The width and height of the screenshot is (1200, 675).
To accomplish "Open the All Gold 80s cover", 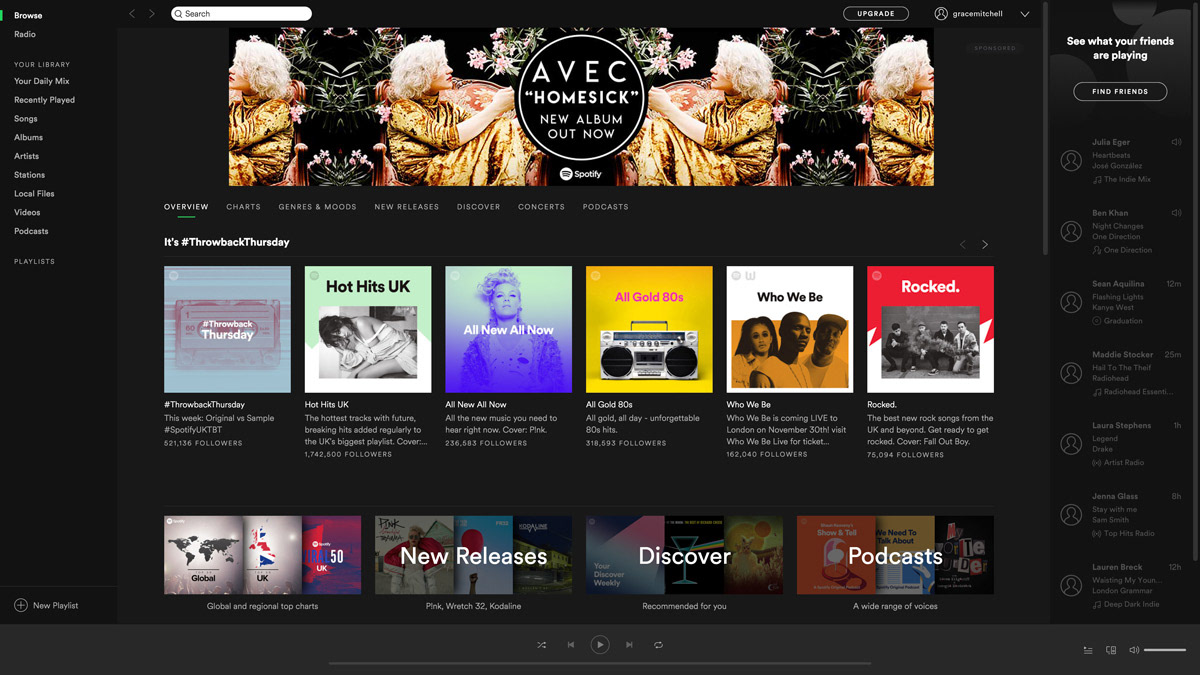I will 649,329.
